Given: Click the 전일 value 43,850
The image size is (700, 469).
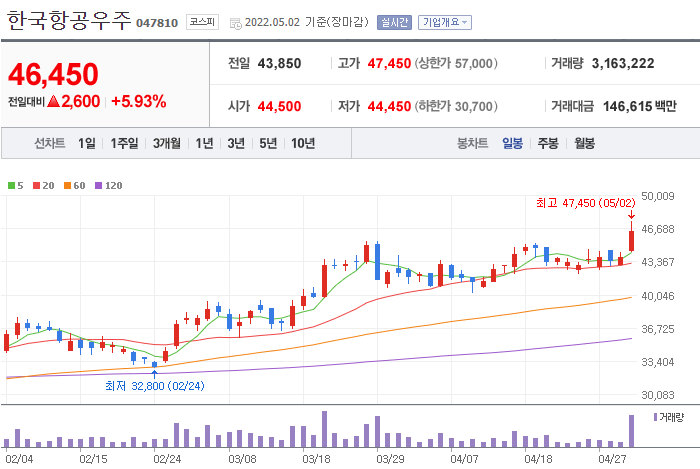Looking at the screenshot, I should point(279,63).
